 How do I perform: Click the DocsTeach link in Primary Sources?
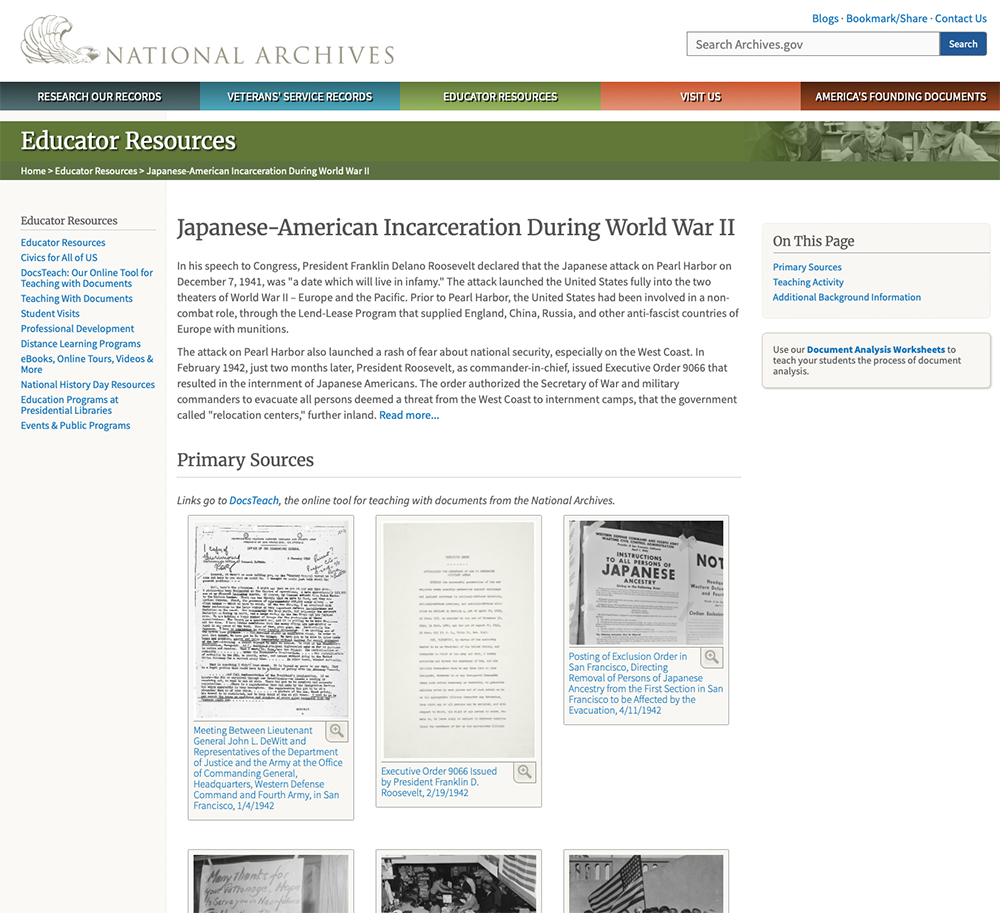(x=254, y=500)
